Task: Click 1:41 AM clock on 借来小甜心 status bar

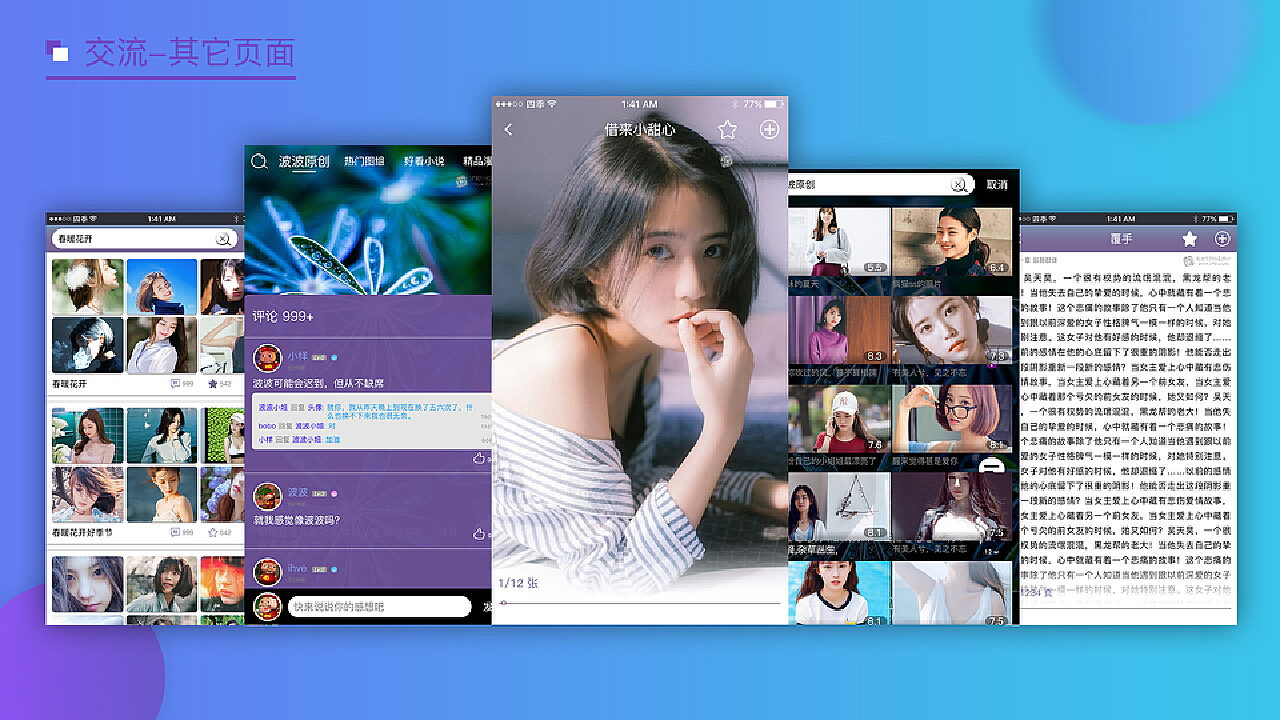Action: click(x=639, y=104)
